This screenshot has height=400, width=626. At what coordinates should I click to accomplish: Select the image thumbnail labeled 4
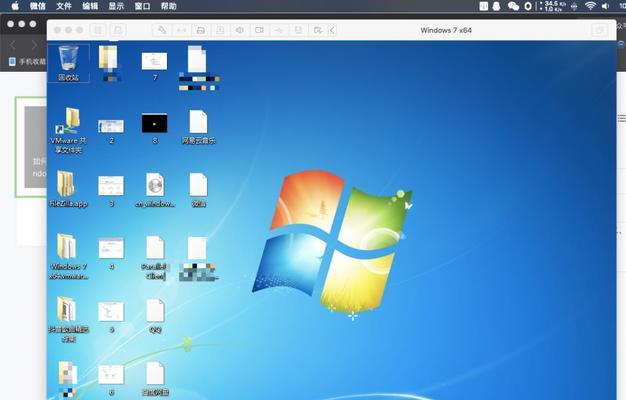pos(111,254)
